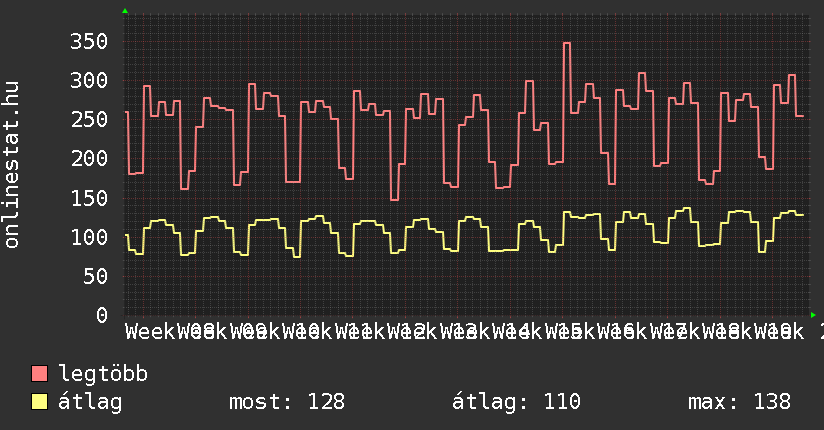Click the yellow átlag legend swatch
Image resolution: width=824 pixels, height=430 pixels.
click(x=39, y=402)
